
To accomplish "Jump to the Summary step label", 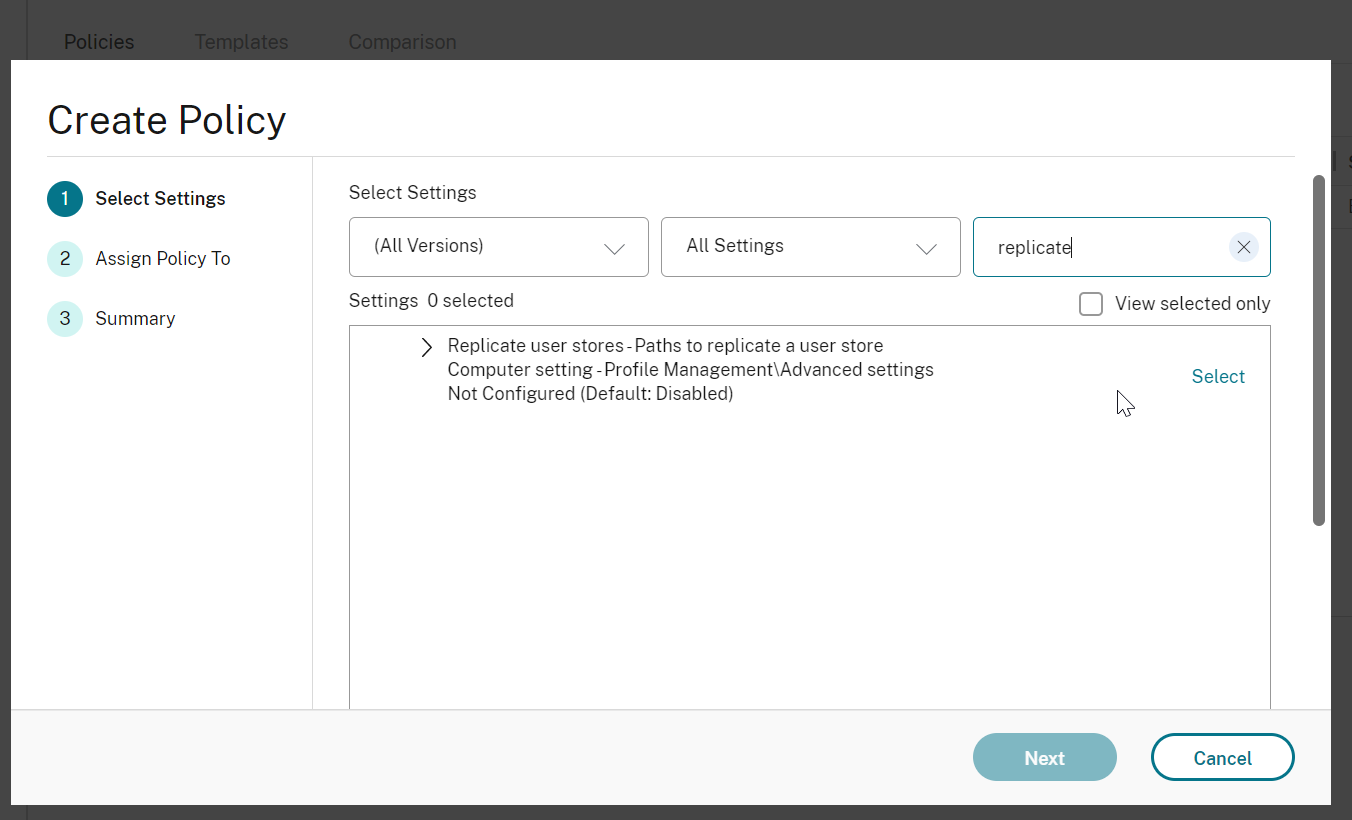I will (135, 319).
